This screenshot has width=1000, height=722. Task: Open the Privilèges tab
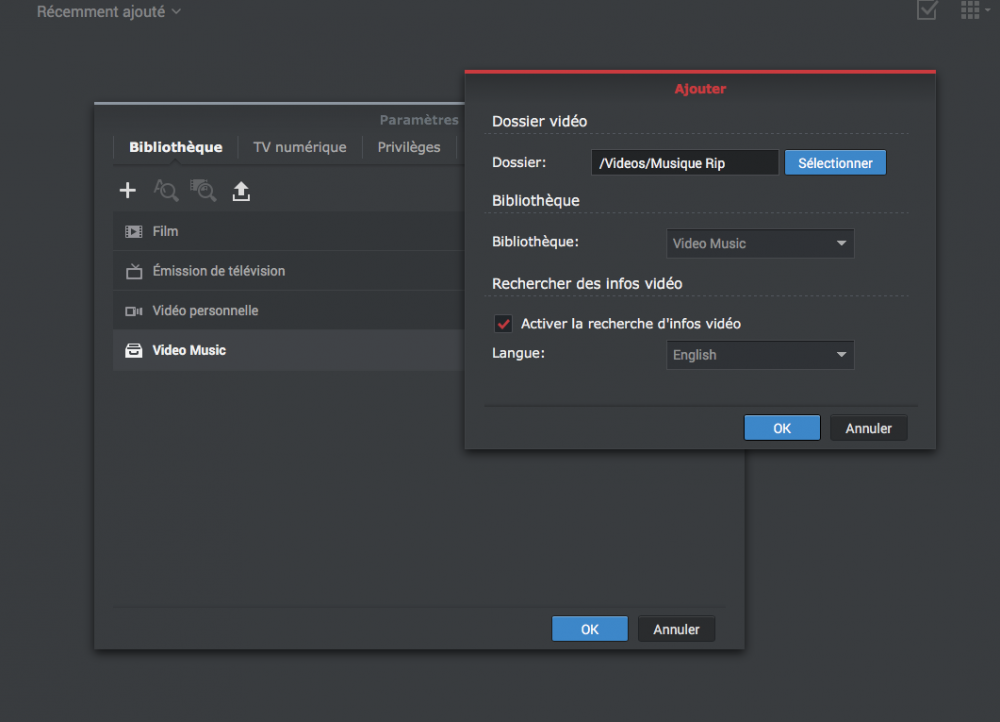tap(409, 147)
